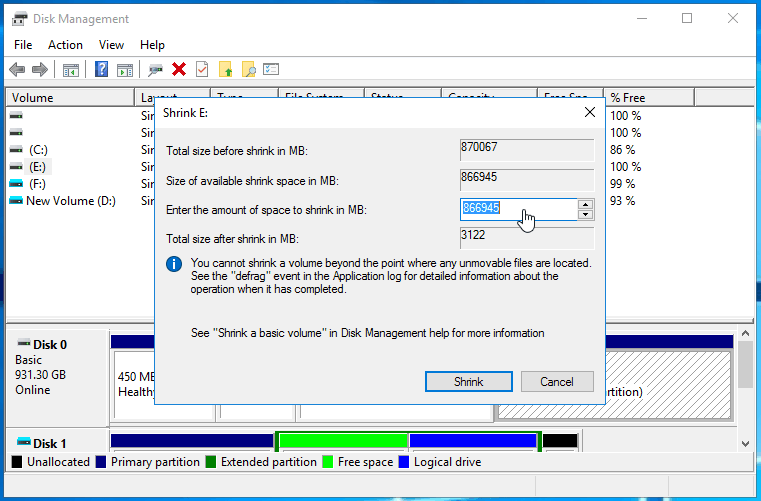Minimize the Disk Management window
The image size is (761, 501).
pyautogui.click(x=642, y=18)
